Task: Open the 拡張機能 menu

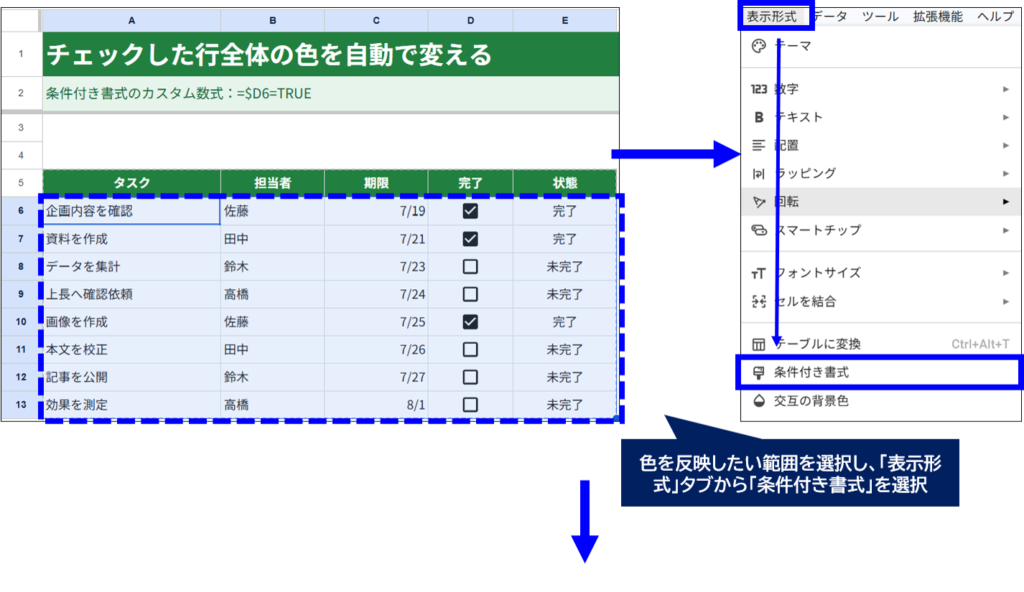Action: [x=938, y=16]
